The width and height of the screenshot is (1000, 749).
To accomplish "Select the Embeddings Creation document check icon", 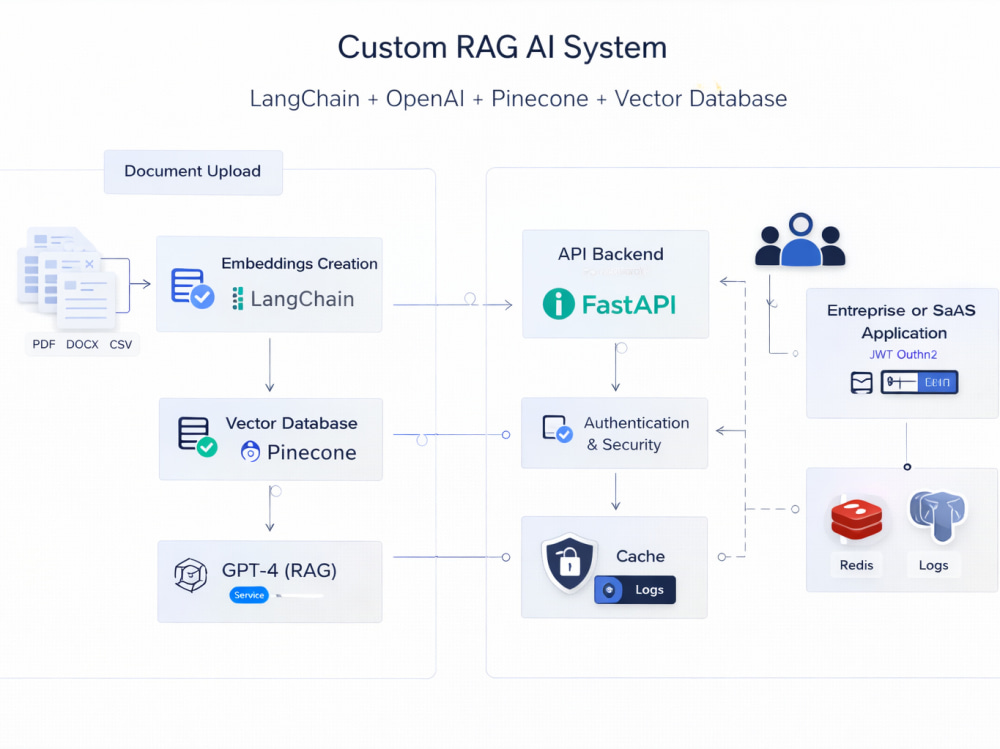I will pyautogui.click(x=193, y=288).
